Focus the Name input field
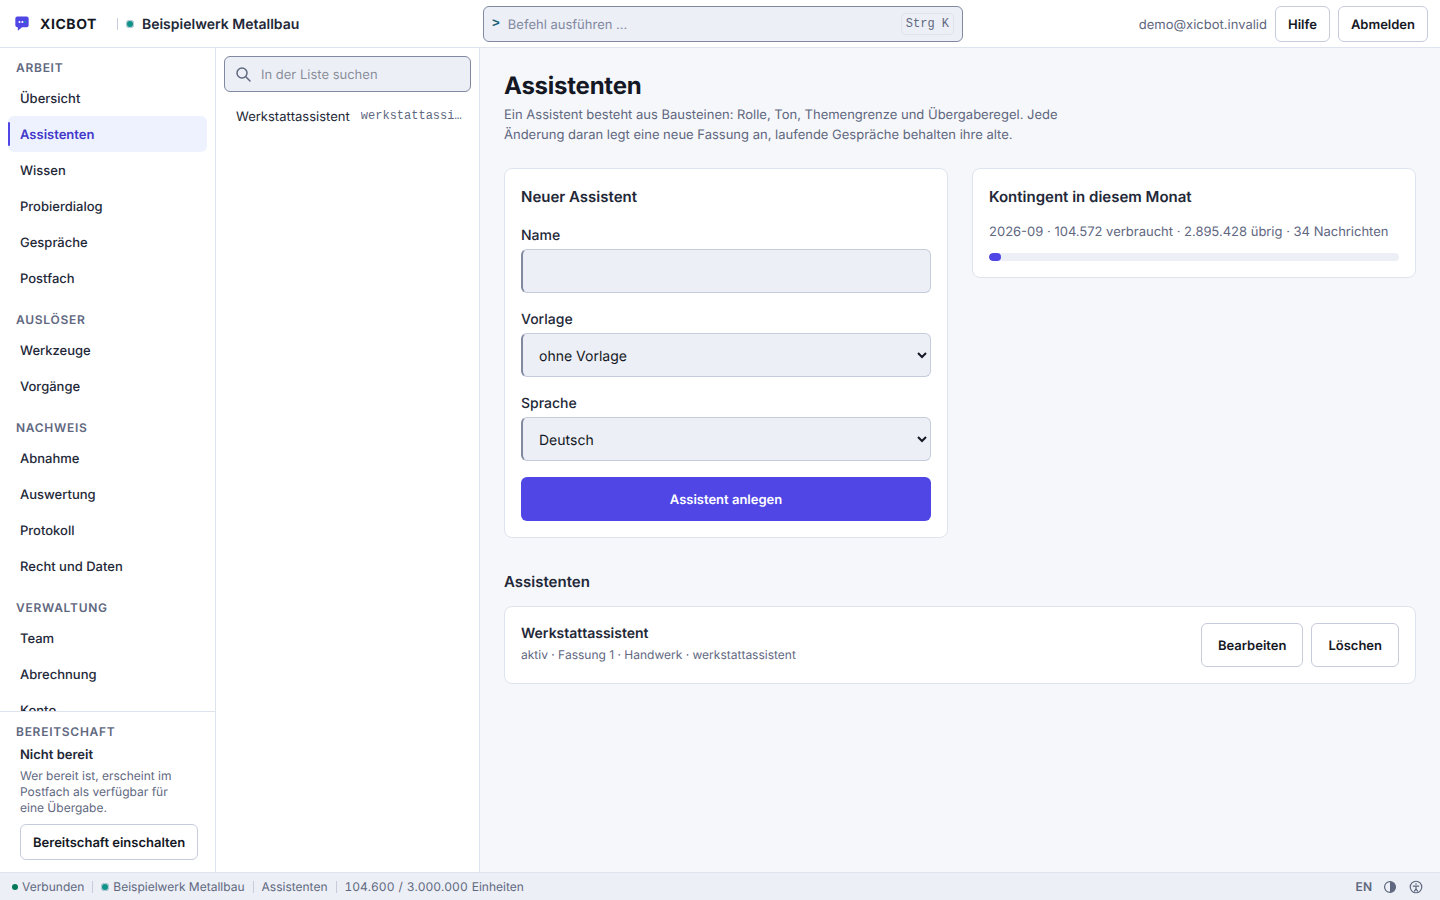 click(x=726, y=271)
